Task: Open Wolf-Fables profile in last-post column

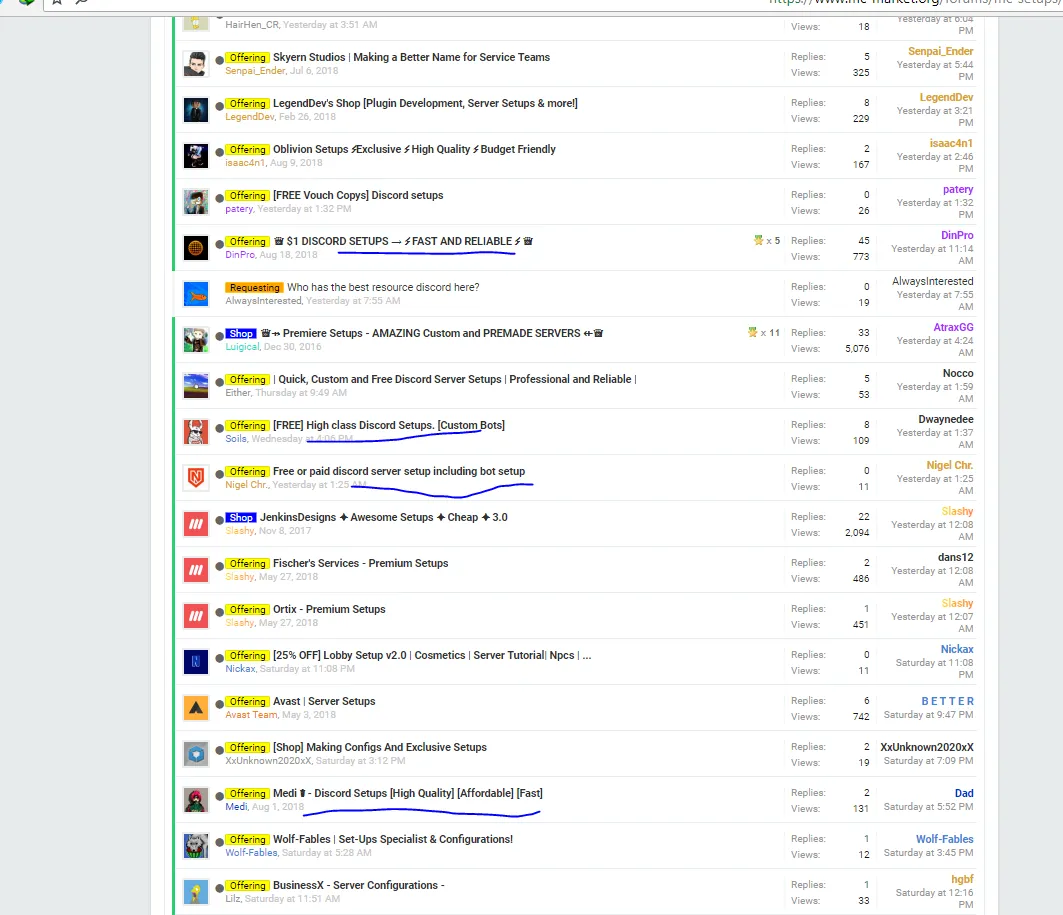Action: click(944, 839)
